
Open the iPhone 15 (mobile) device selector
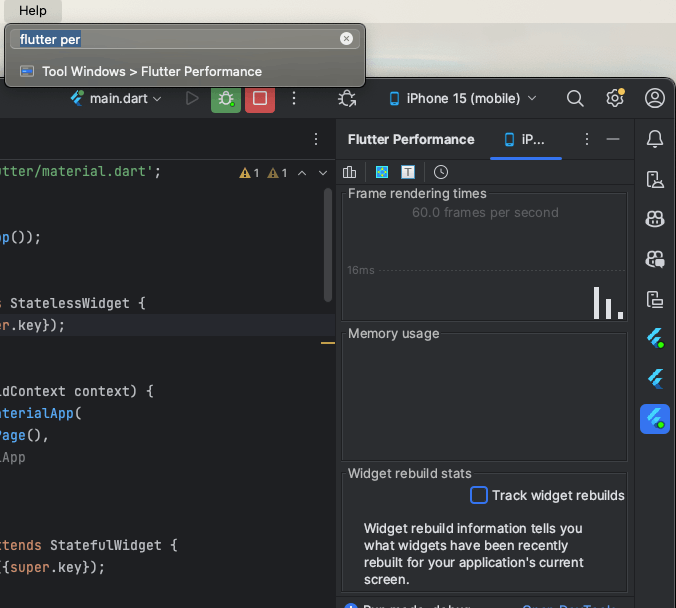[463, 99]
